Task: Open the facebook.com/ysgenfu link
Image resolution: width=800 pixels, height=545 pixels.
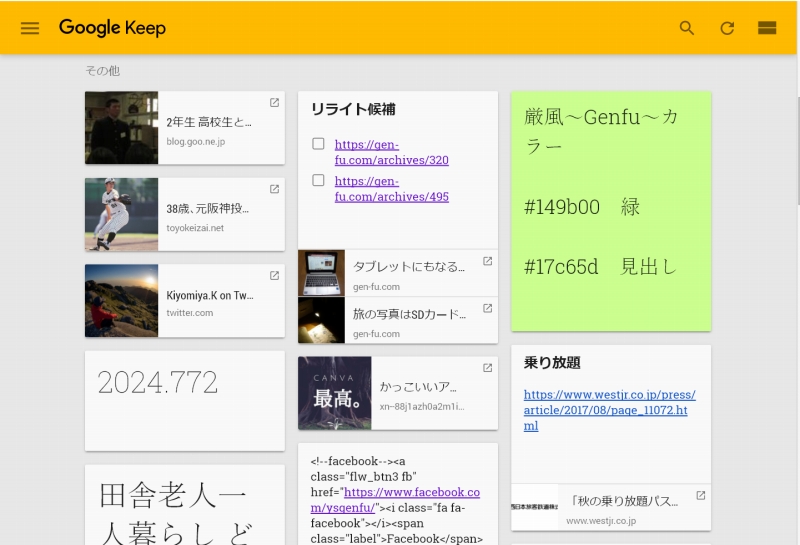Action: [395, 500]
